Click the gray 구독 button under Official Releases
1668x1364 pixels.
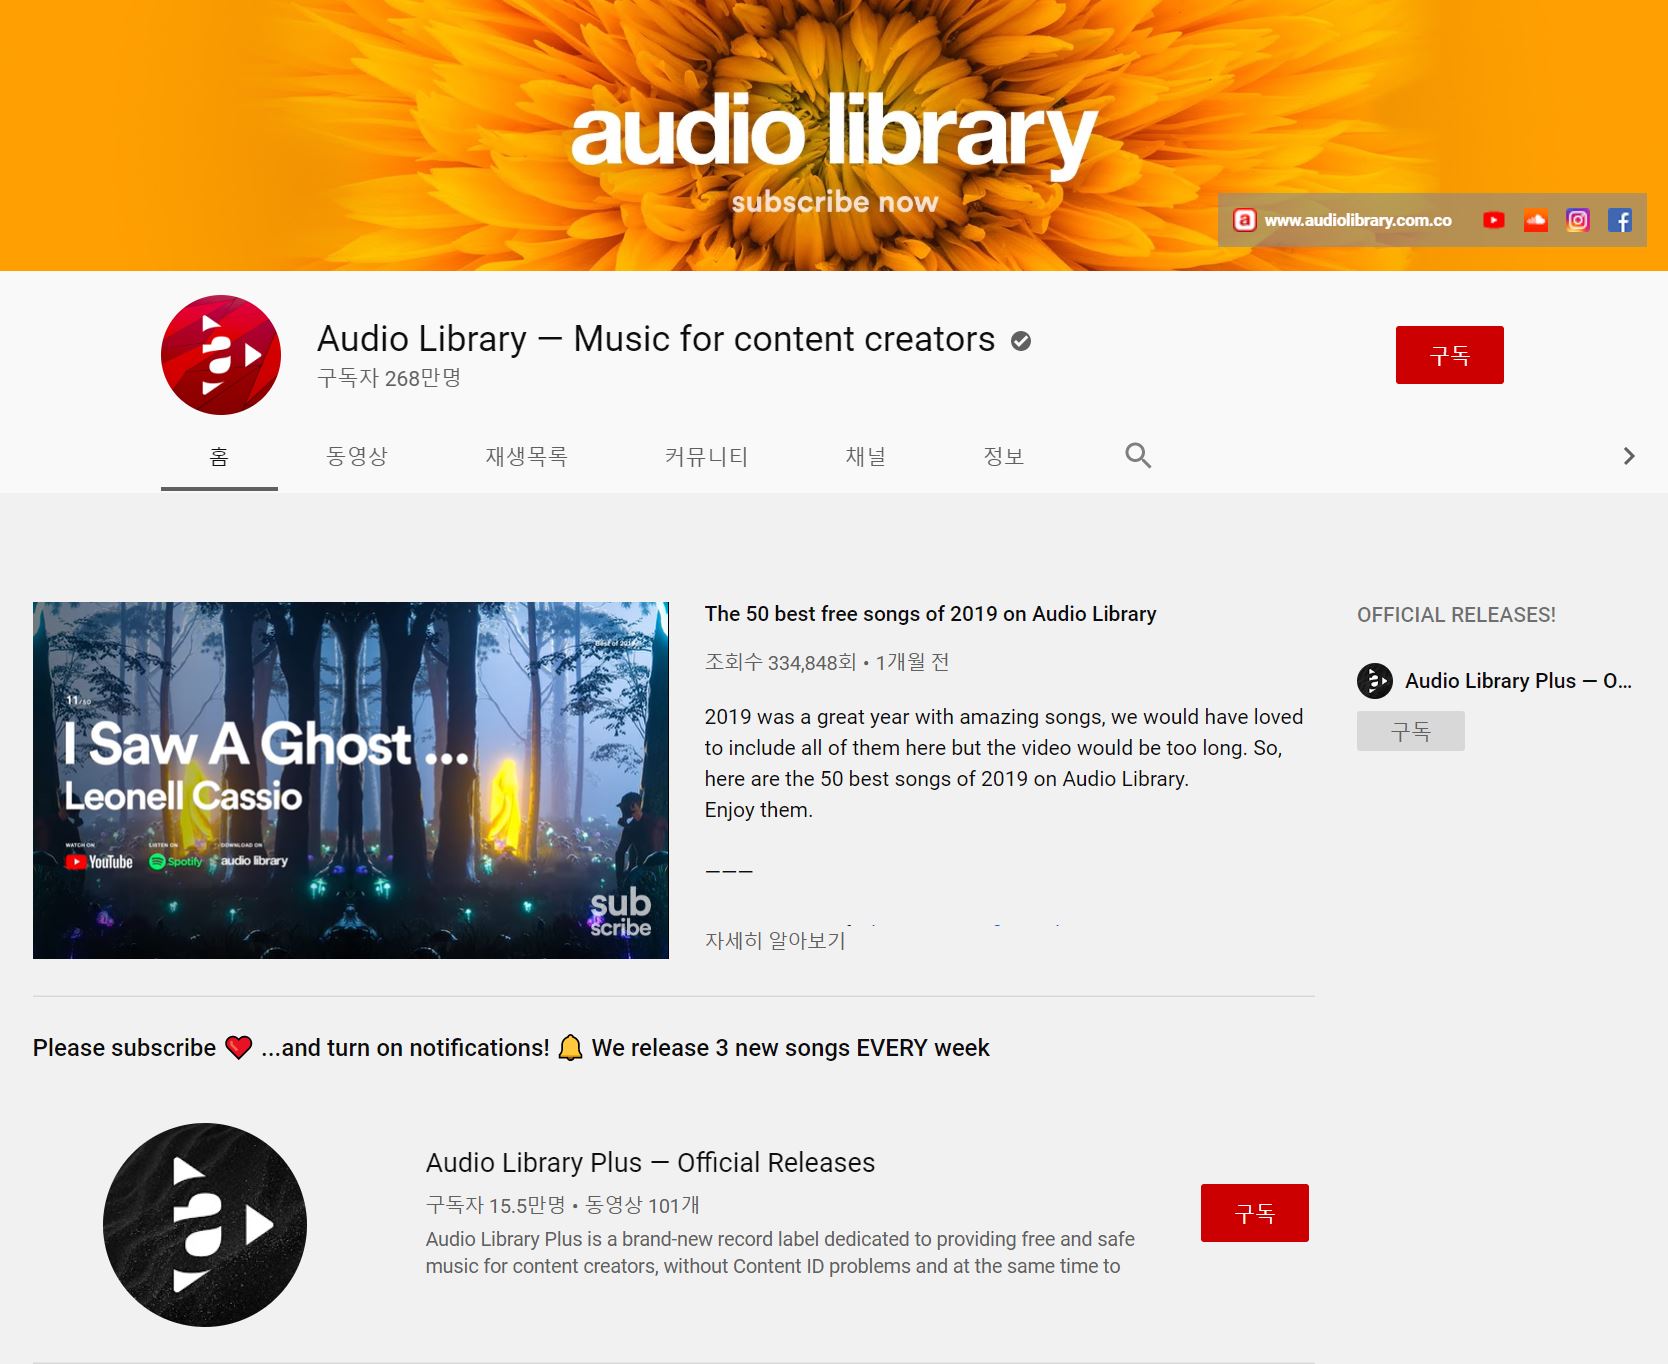point(1410,732)
